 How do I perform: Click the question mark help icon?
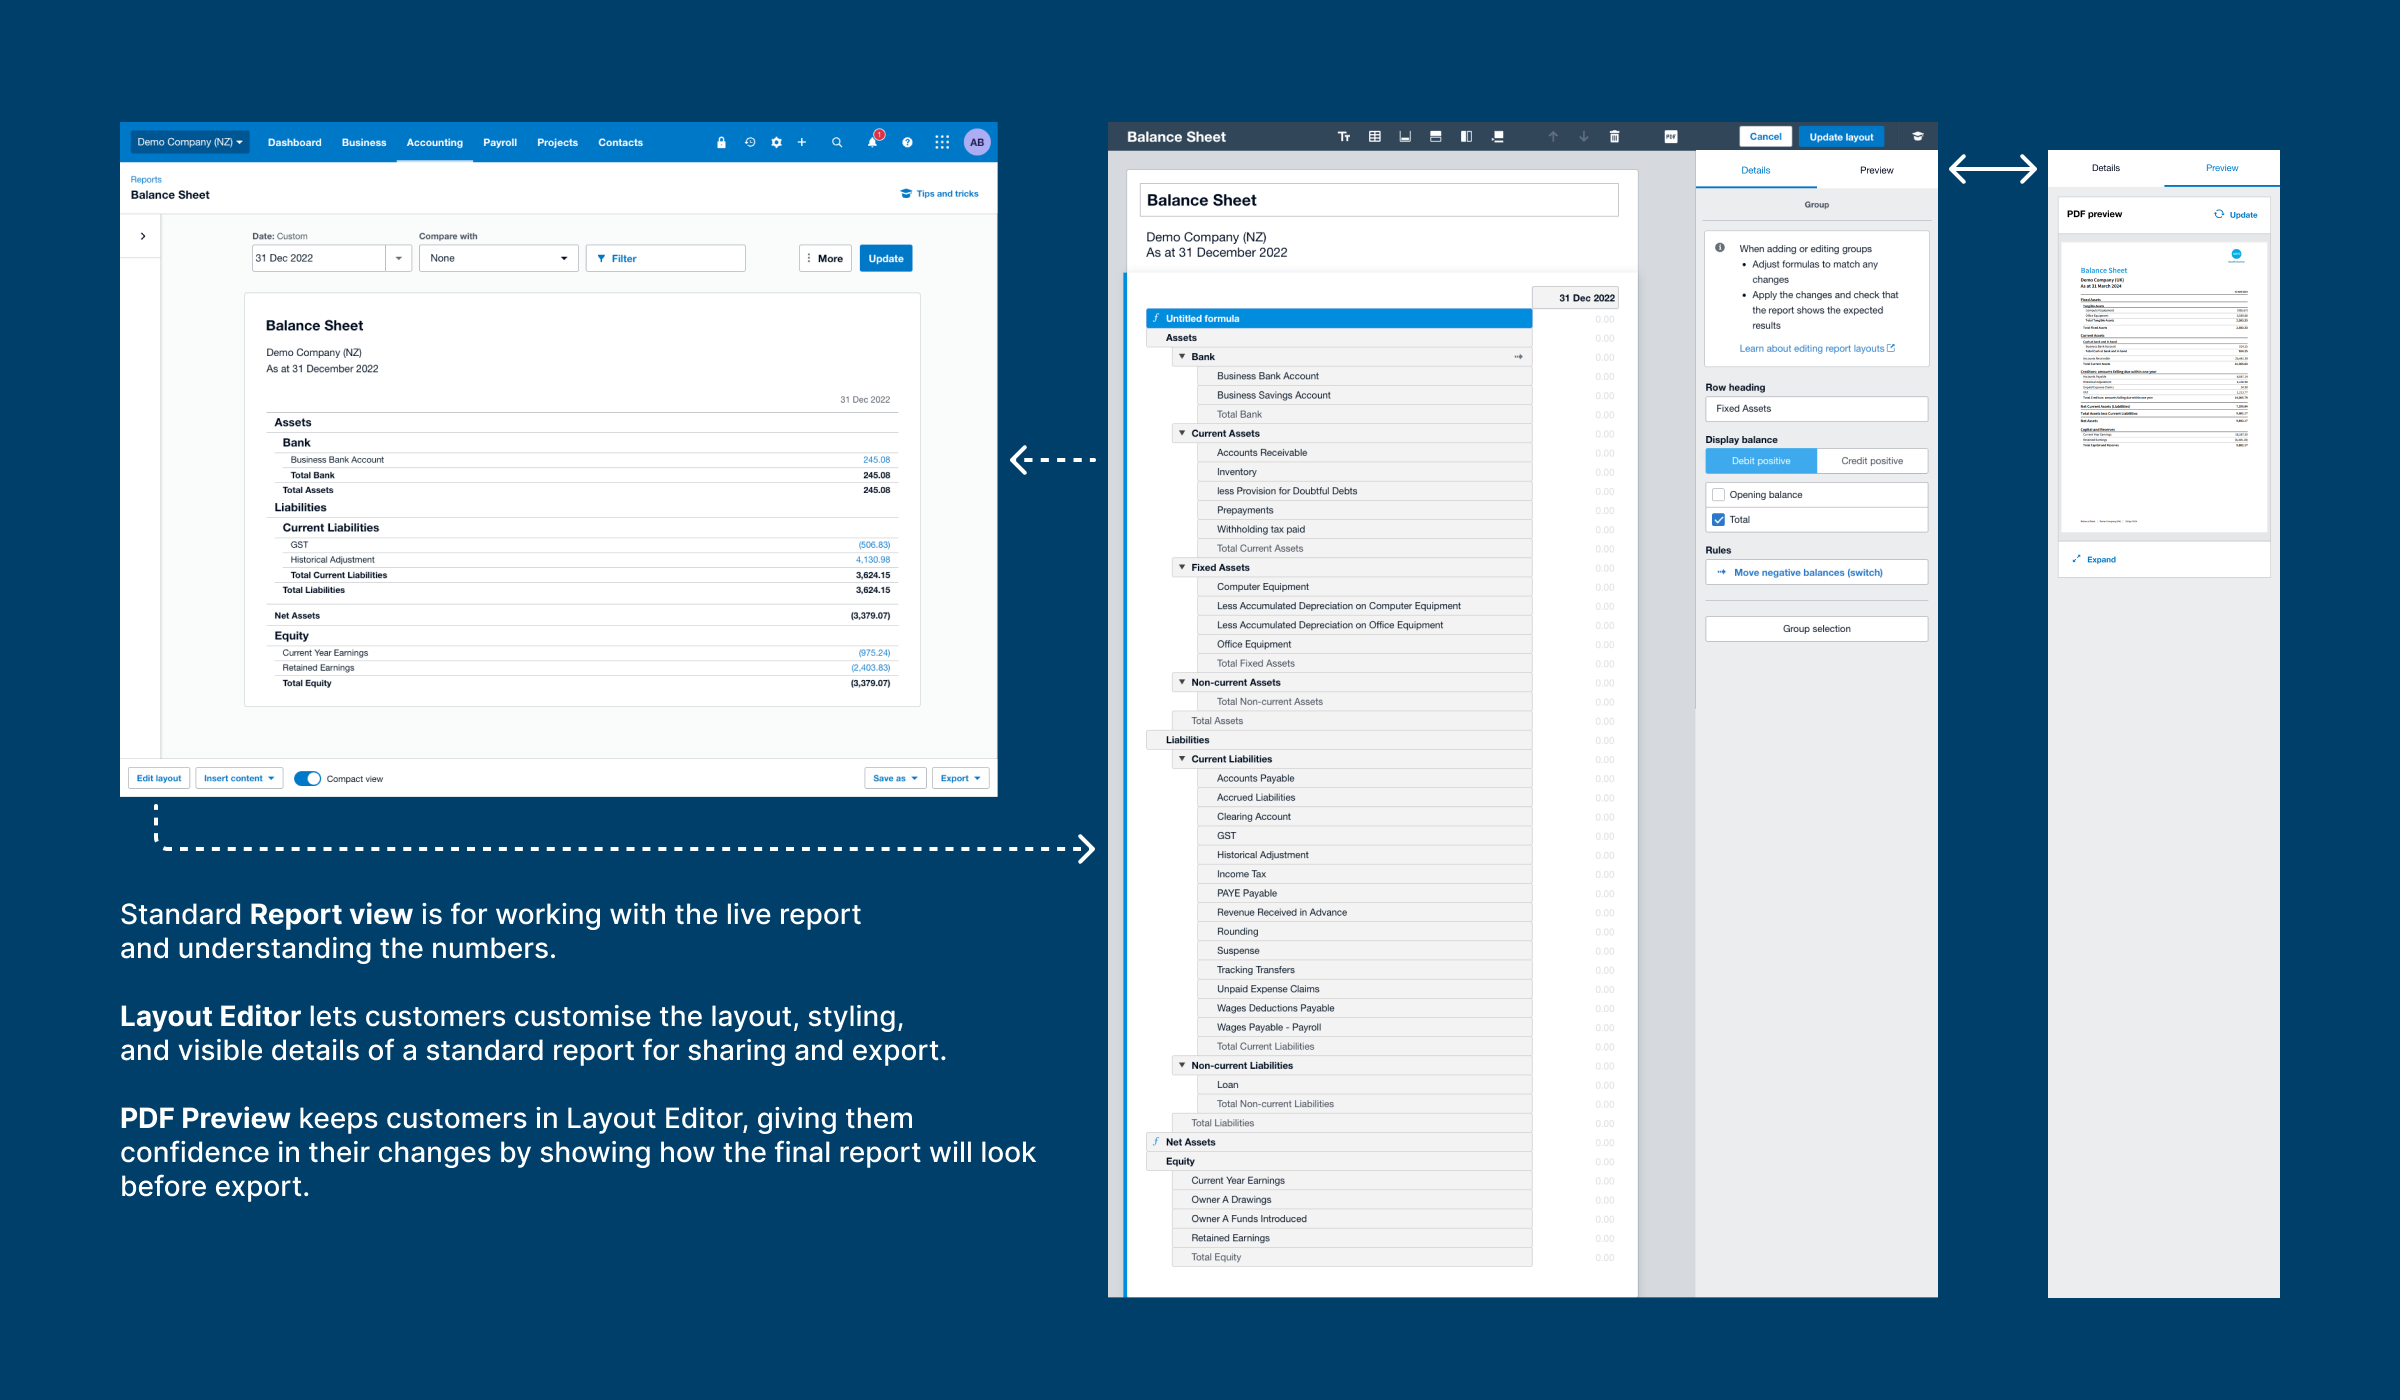tap(907, 143)
